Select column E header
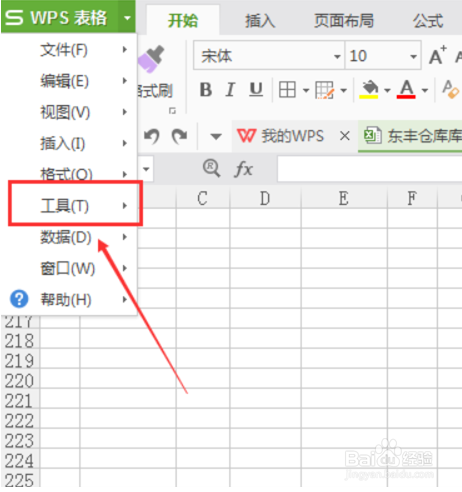This screenshot has width=462, height=492. [344, 198]
